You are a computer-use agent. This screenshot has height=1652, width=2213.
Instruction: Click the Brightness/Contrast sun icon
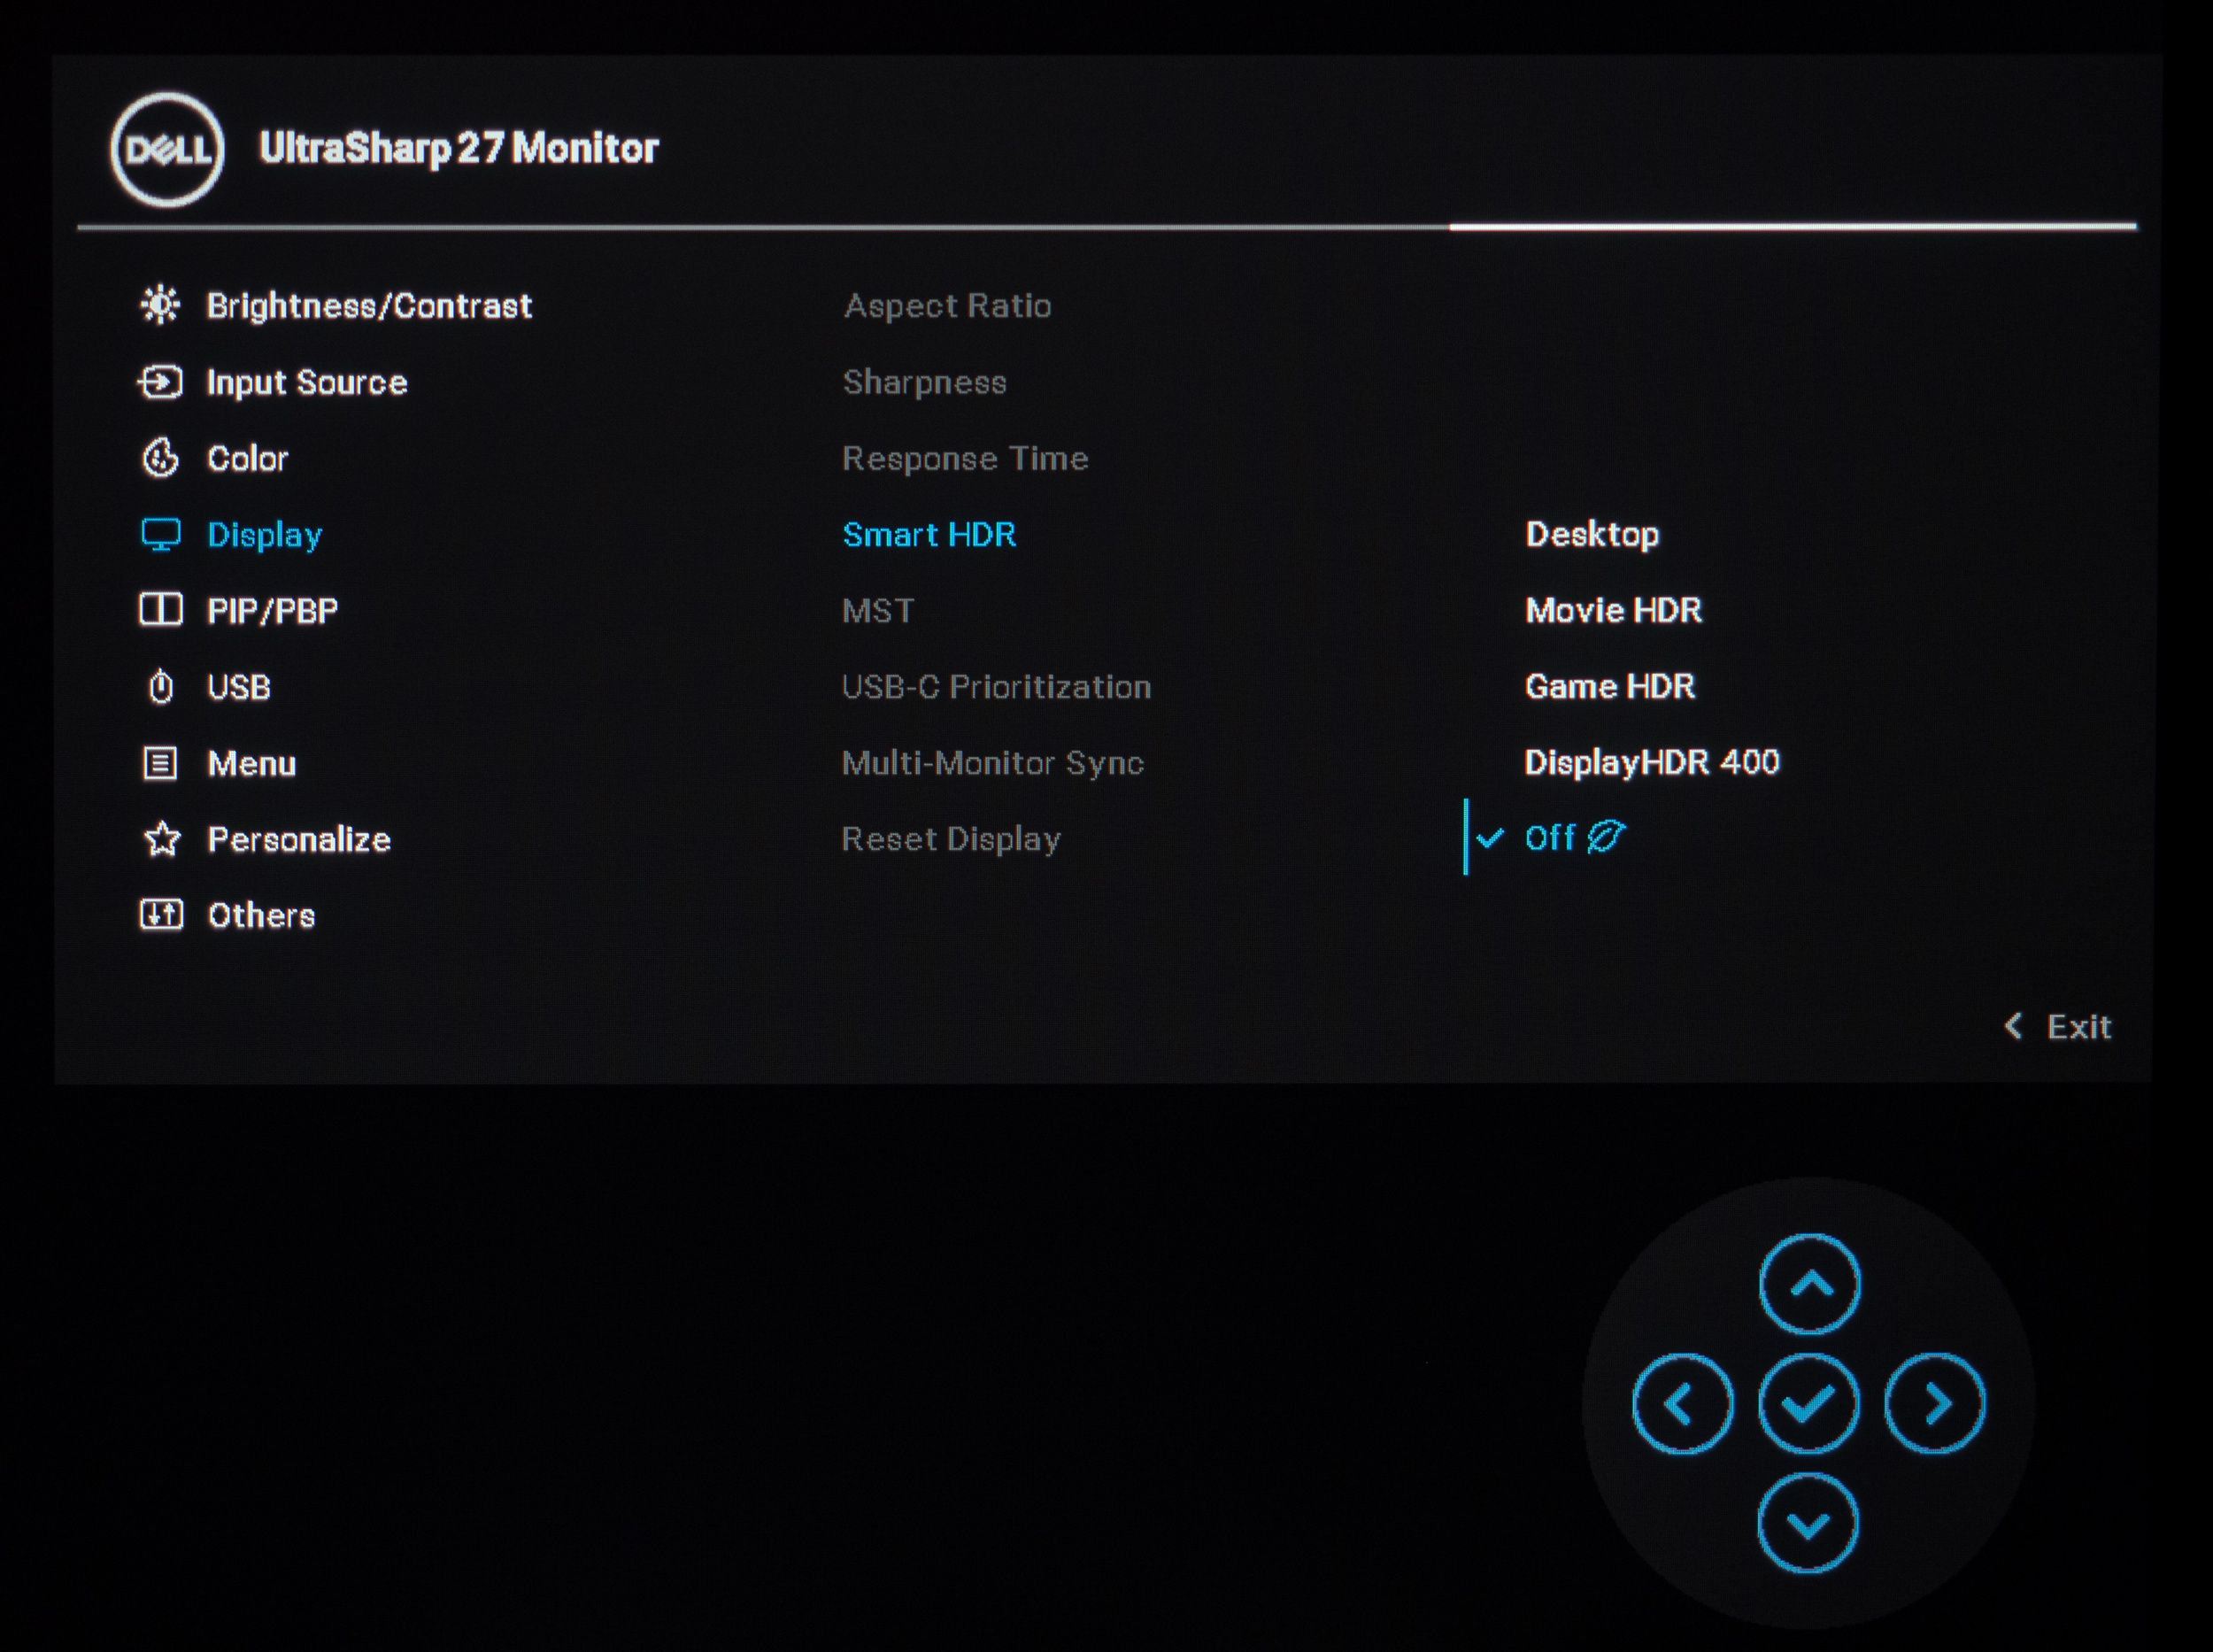pos(160,305)
